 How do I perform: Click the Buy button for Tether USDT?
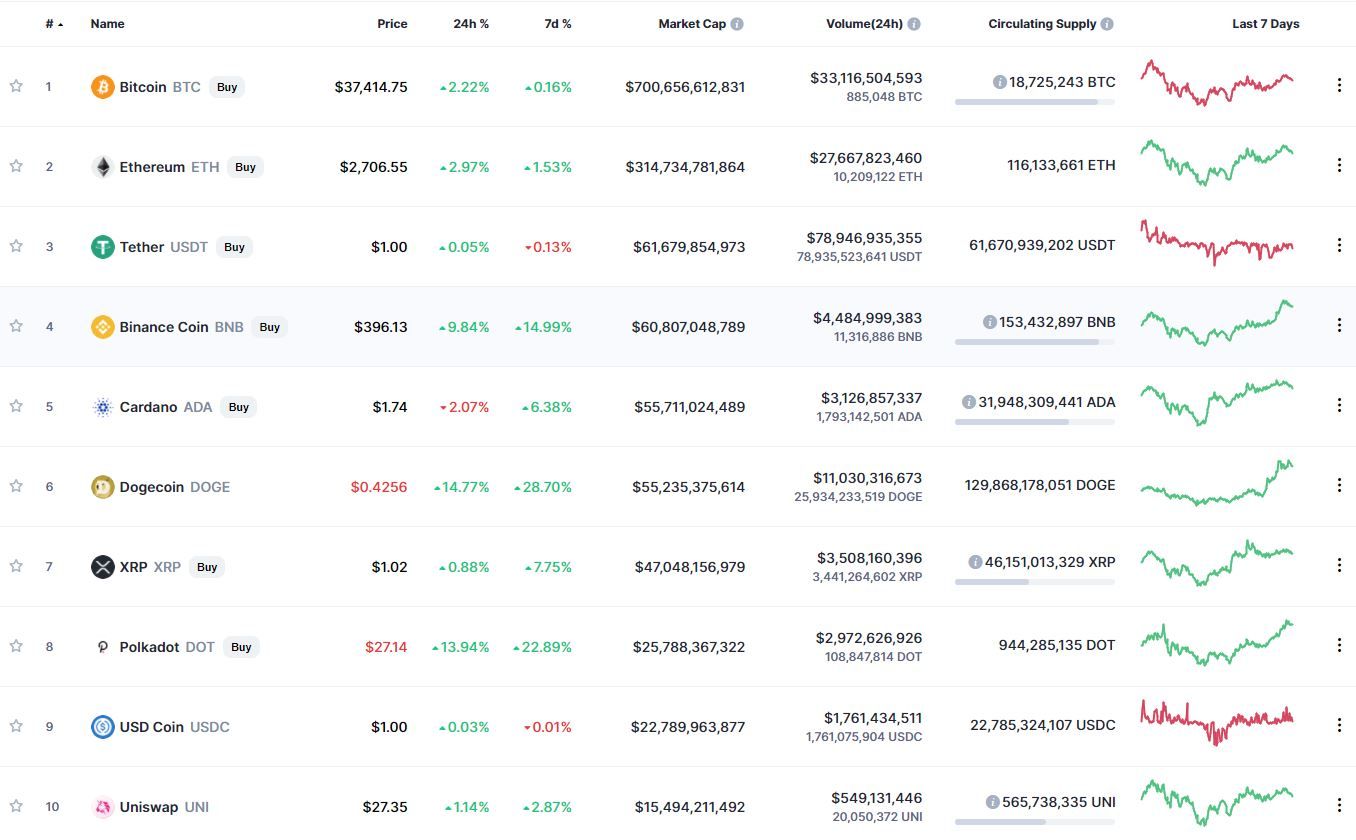click(x=234, y=247)
